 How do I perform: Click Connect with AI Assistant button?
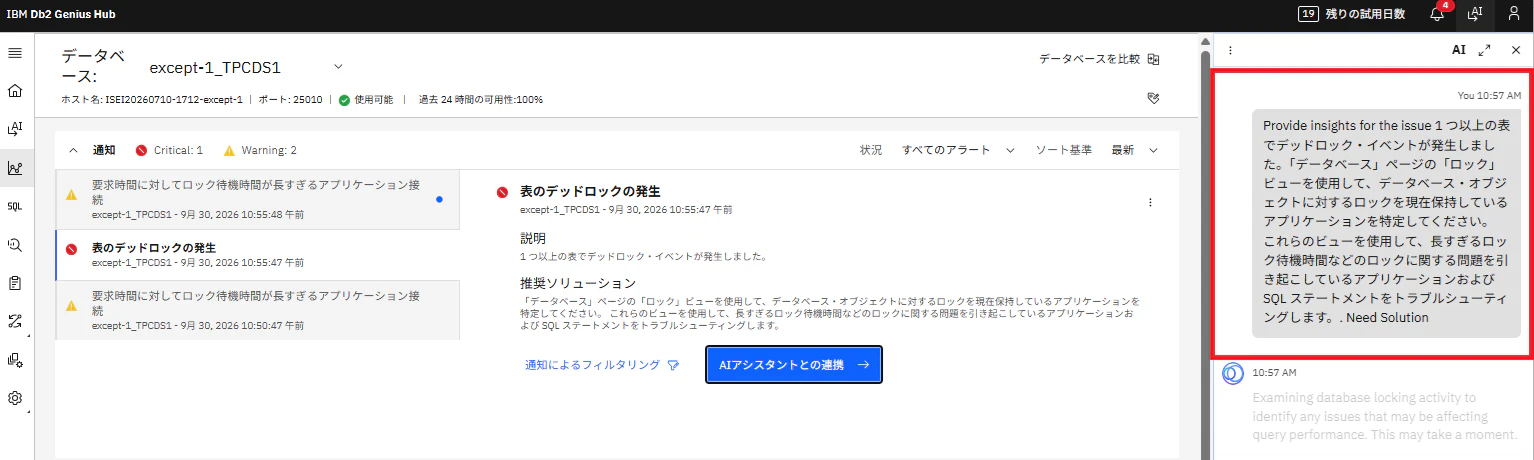pyautogui.click(x=794, y=366)
